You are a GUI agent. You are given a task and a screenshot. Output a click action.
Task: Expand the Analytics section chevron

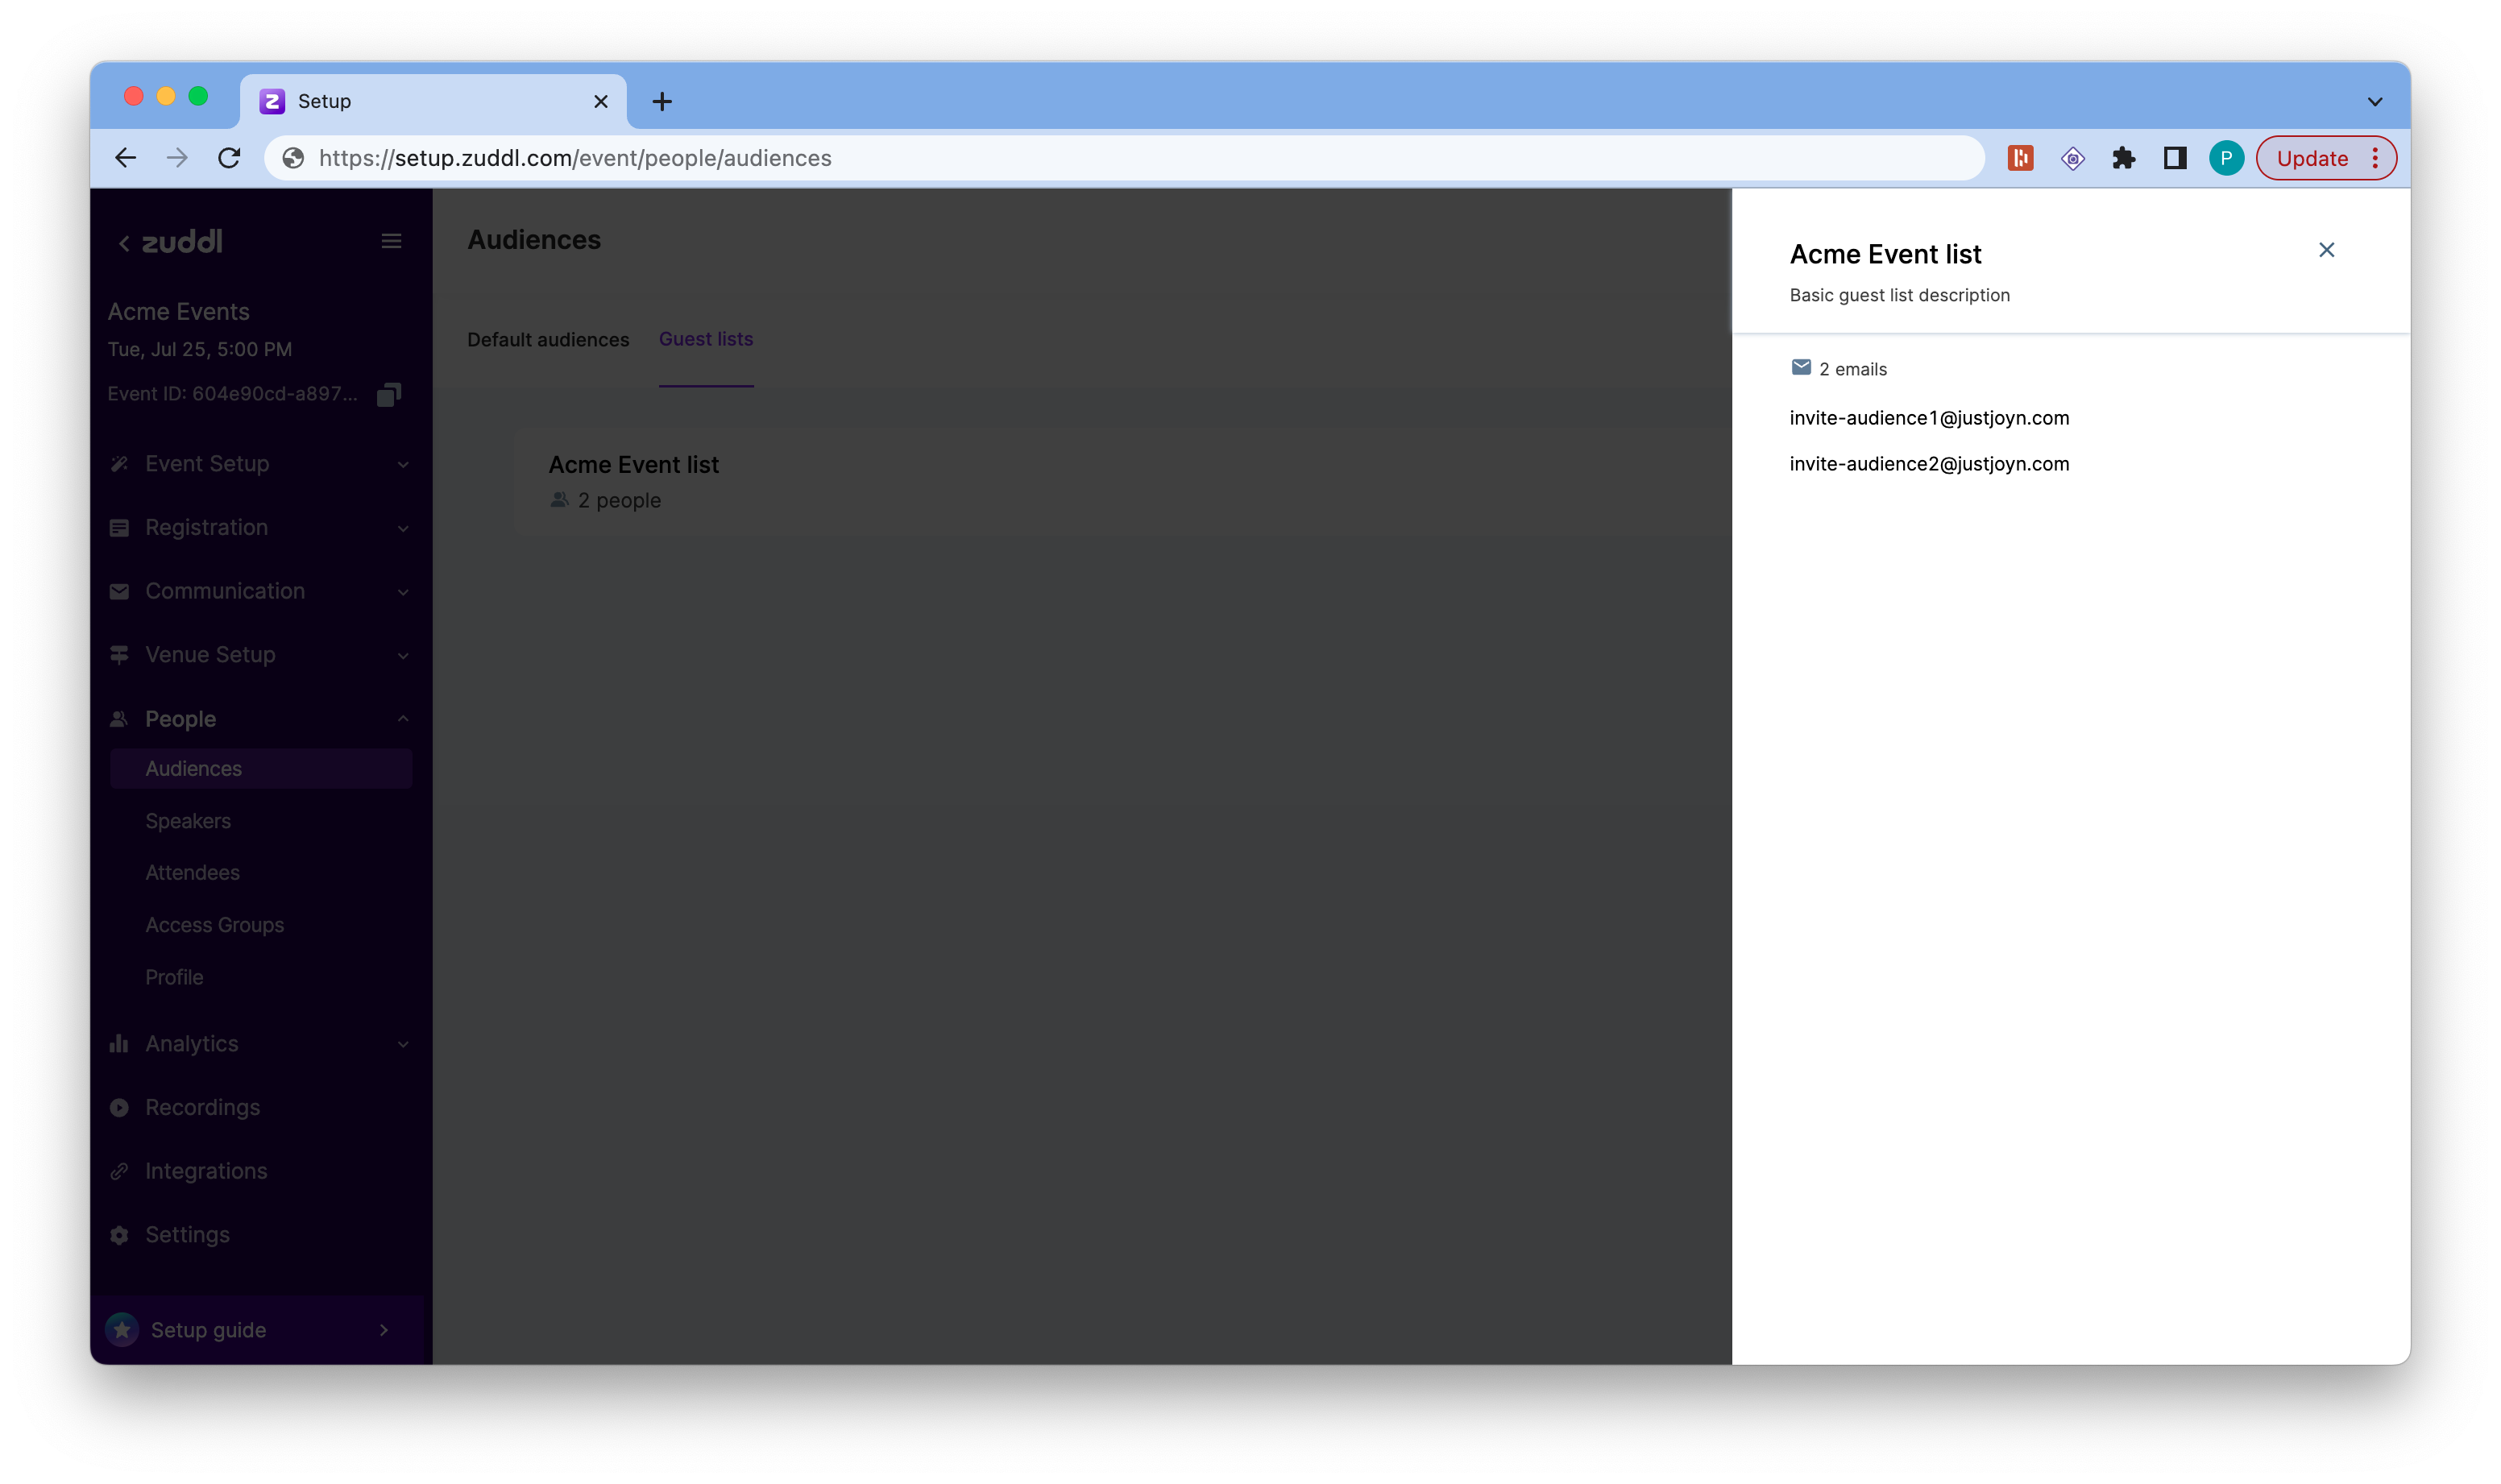(x=403, y=1044)
